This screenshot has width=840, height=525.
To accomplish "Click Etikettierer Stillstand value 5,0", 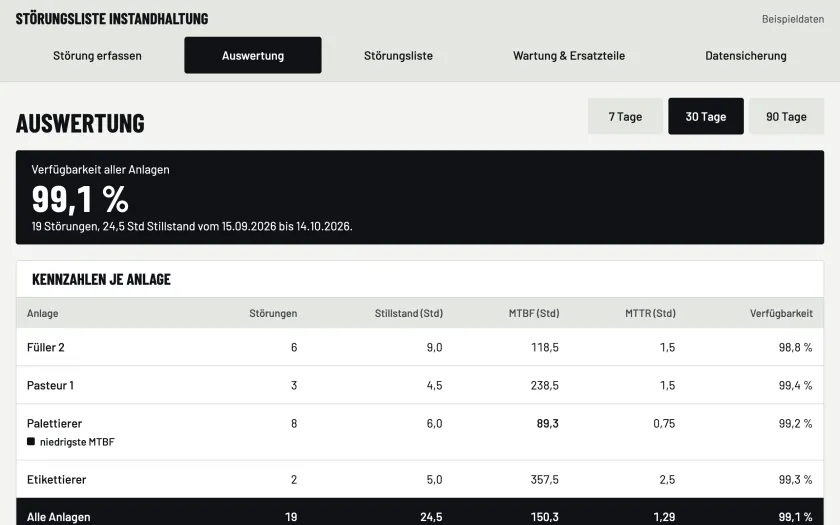I will (x=434, y=479).
